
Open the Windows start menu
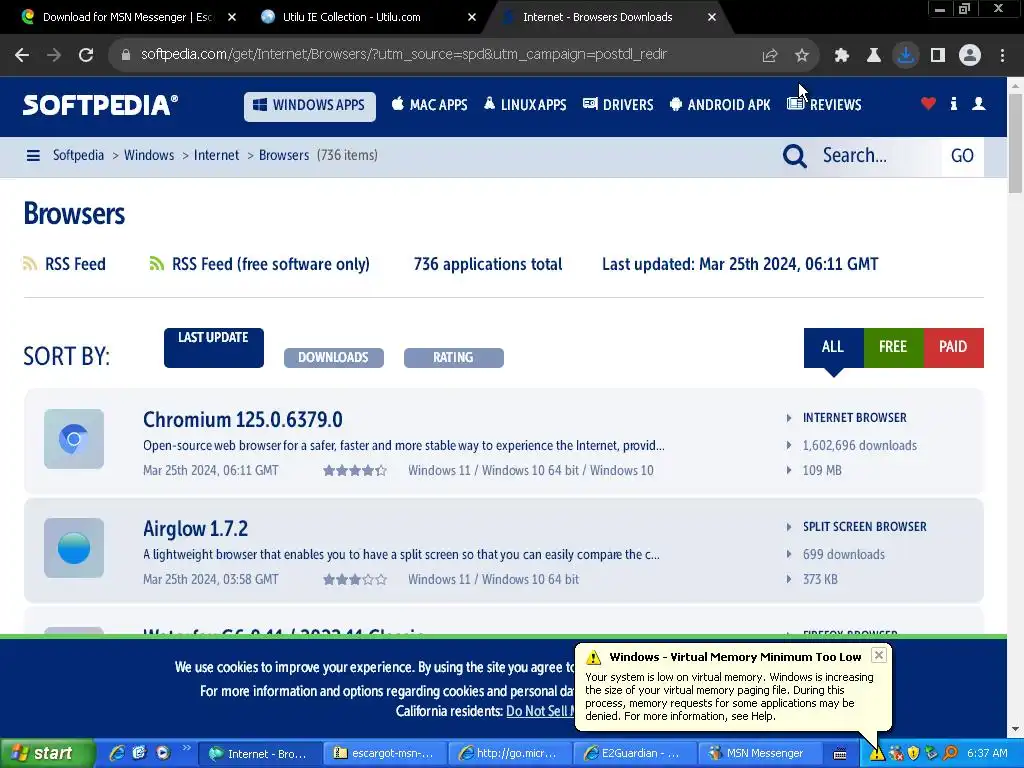coord(46,754)
